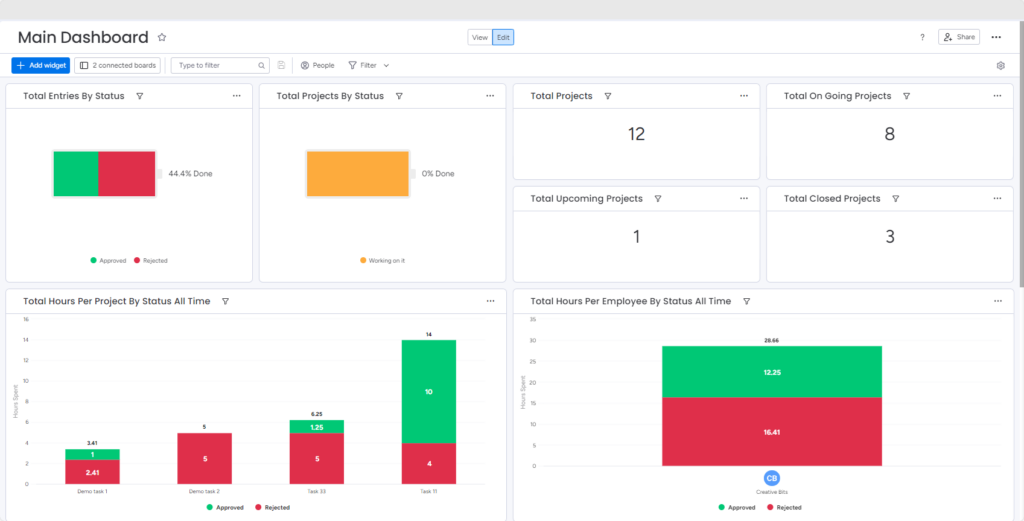Click the Demo task 1 green segment
This screenshot has height=521, width=1024.
coord(92,454)
